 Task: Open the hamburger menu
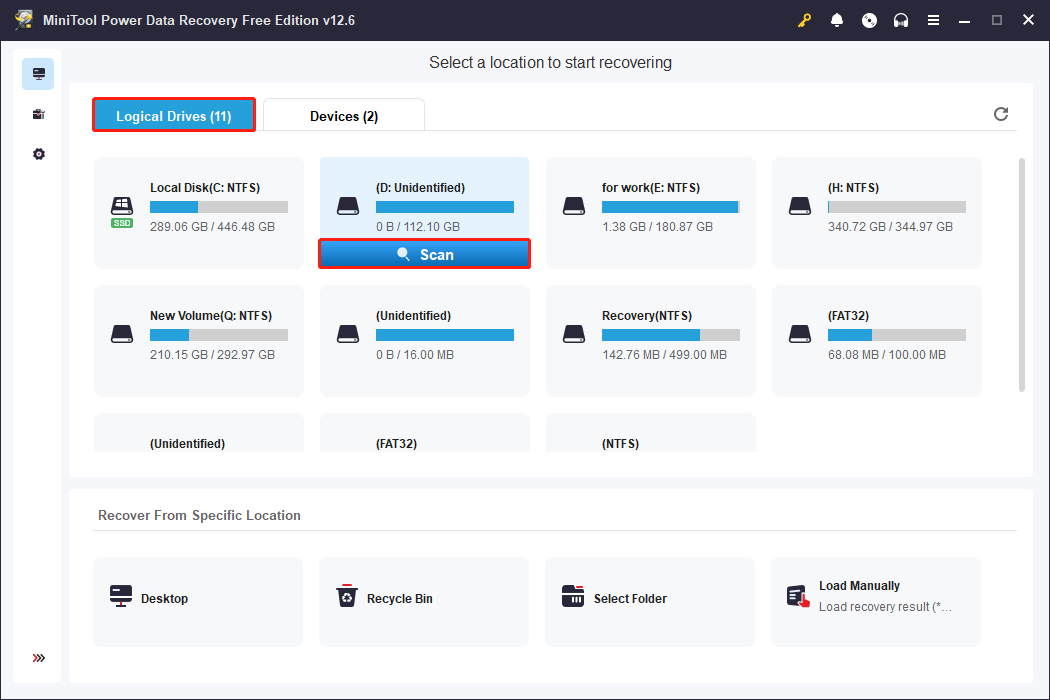[x=933, y=20]
